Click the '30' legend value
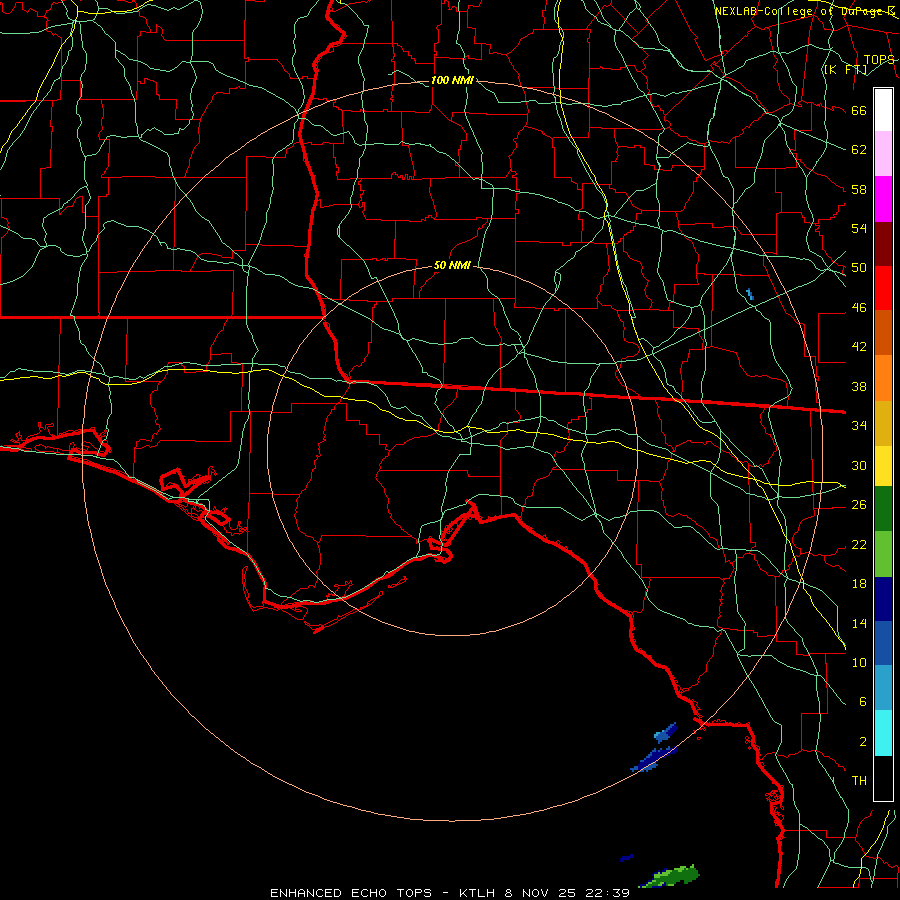The height and width of the screenshot is (900, 900). 859,465
